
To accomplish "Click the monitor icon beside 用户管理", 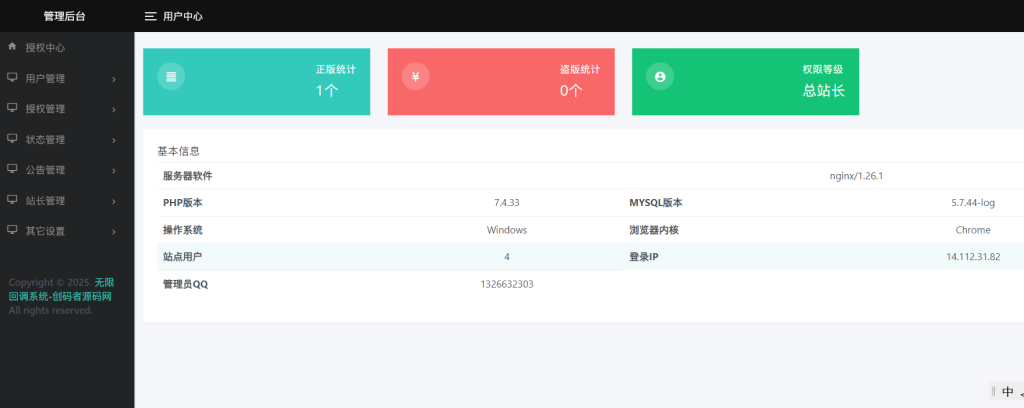I will [x=12, y=78].
